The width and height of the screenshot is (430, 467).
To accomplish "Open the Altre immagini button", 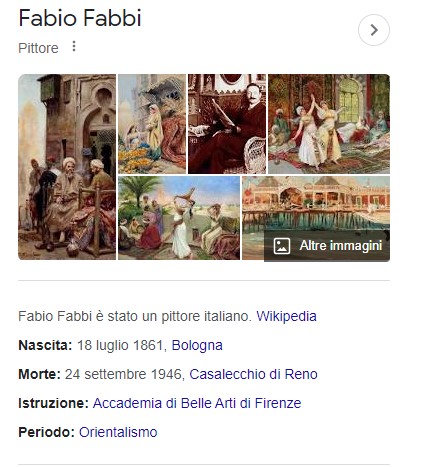I will [327, 246].
